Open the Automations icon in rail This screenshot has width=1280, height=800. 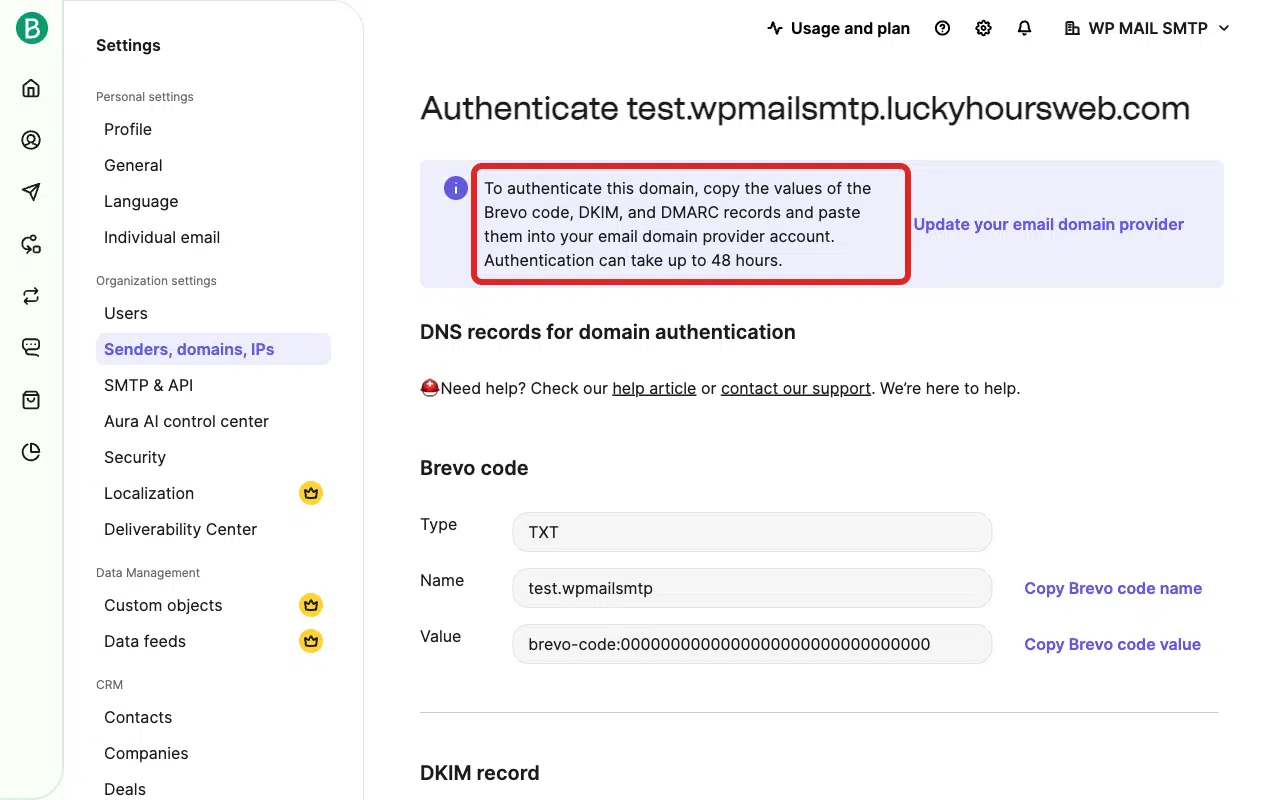coord(31,244)
